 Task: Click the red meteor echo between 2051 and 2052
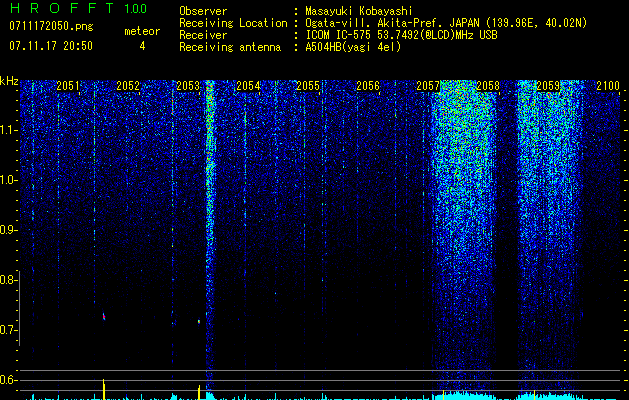coord(104,317)
